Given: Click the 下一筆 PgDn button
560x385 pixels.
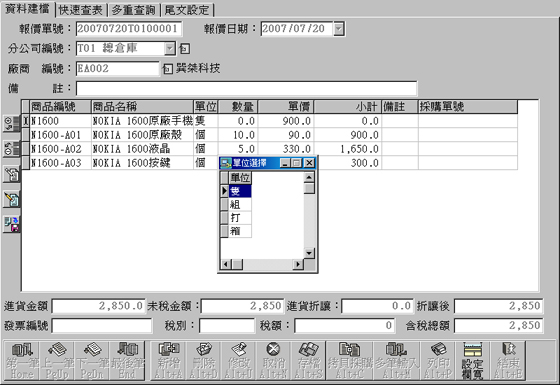Looking at the screenshot, I should point(92,360).
